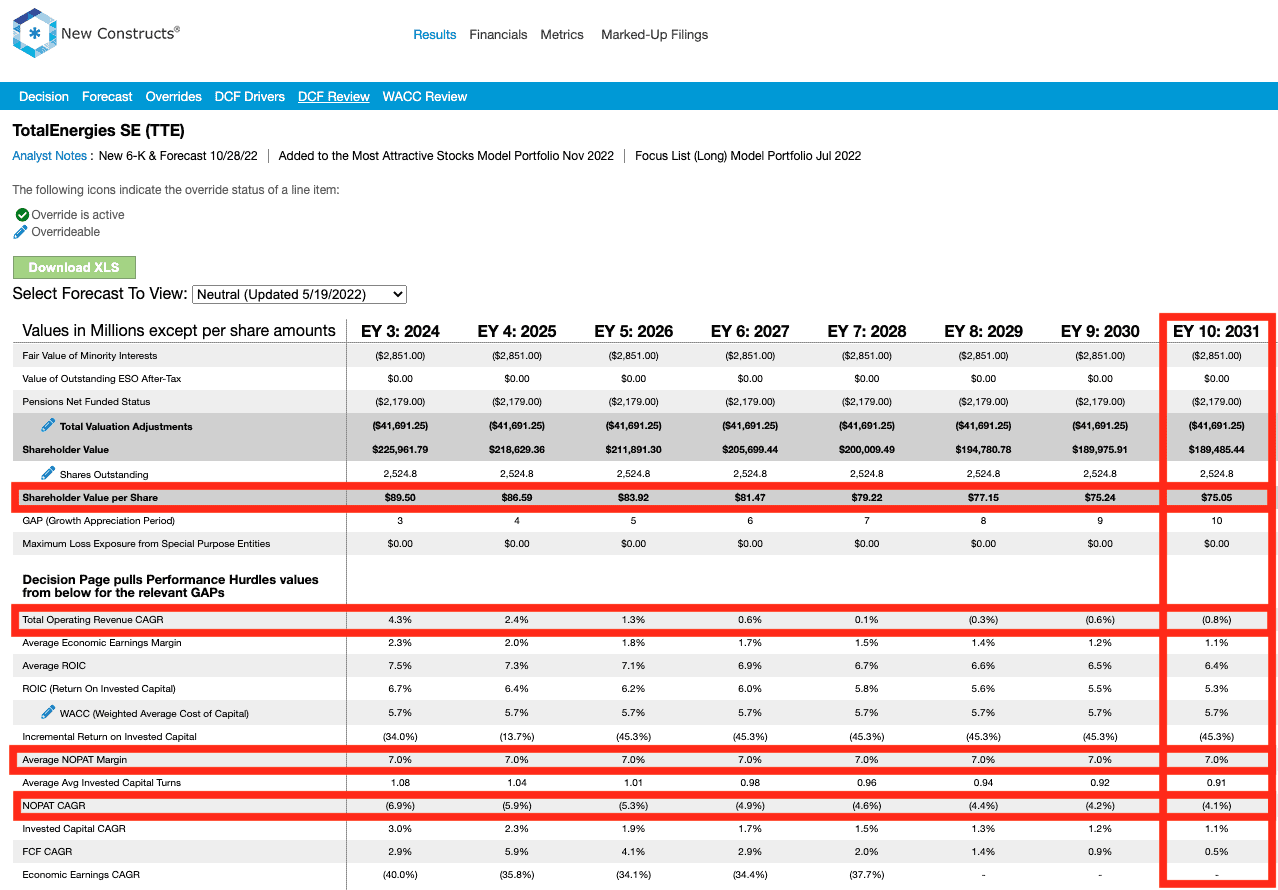Click the EY 8: 2029 column header

(x=984, y=331)
